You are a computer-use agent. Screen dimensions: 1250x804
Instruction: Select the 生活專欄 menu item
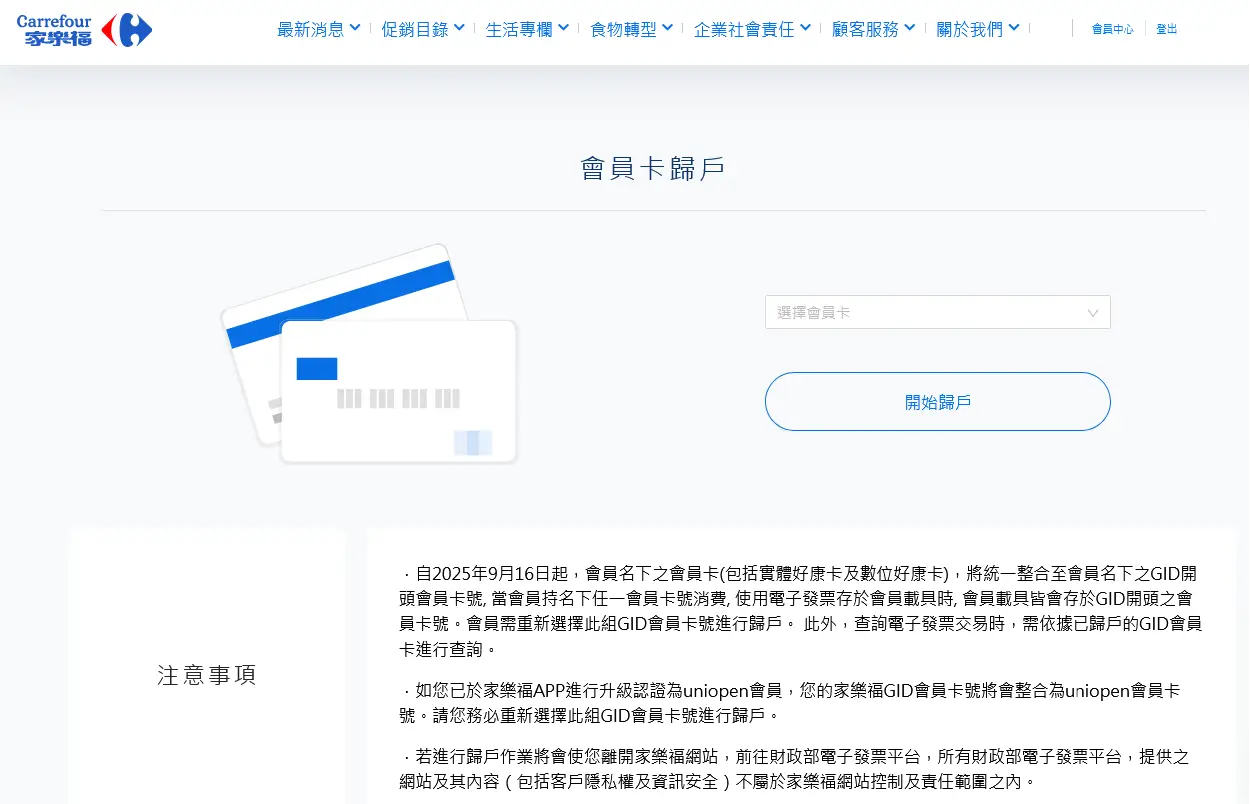coord(518,30)
